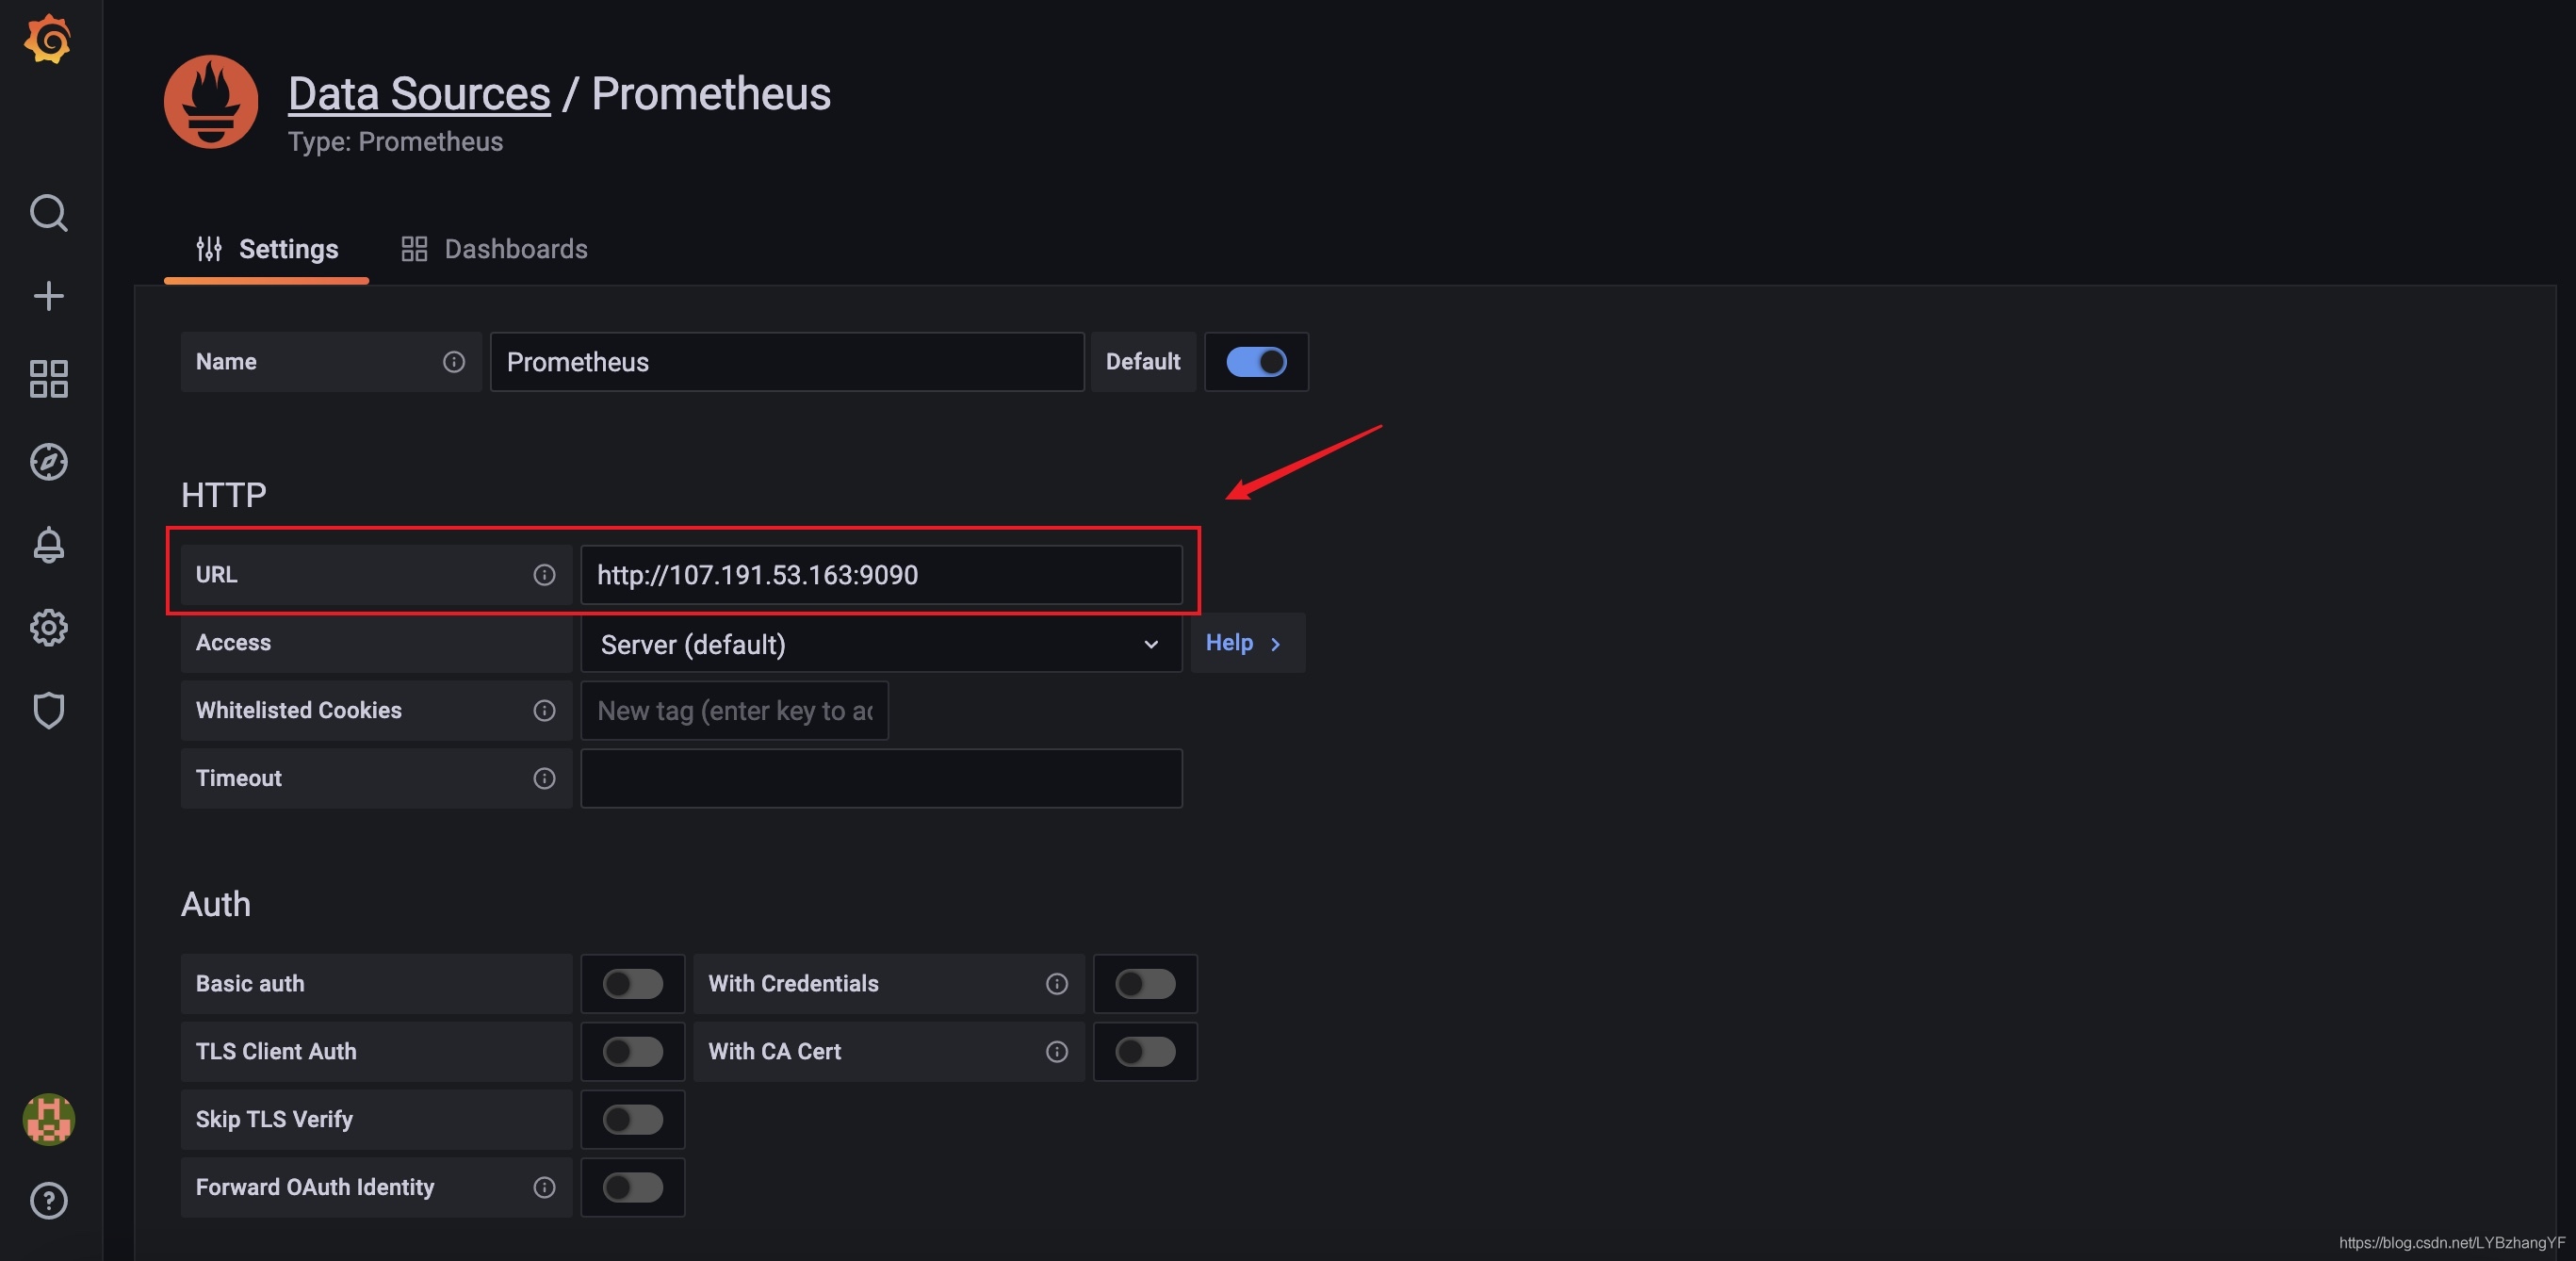2576x1261 pixels.
Task: Click the HTTP section heading
Action: [x=224, y=495]
